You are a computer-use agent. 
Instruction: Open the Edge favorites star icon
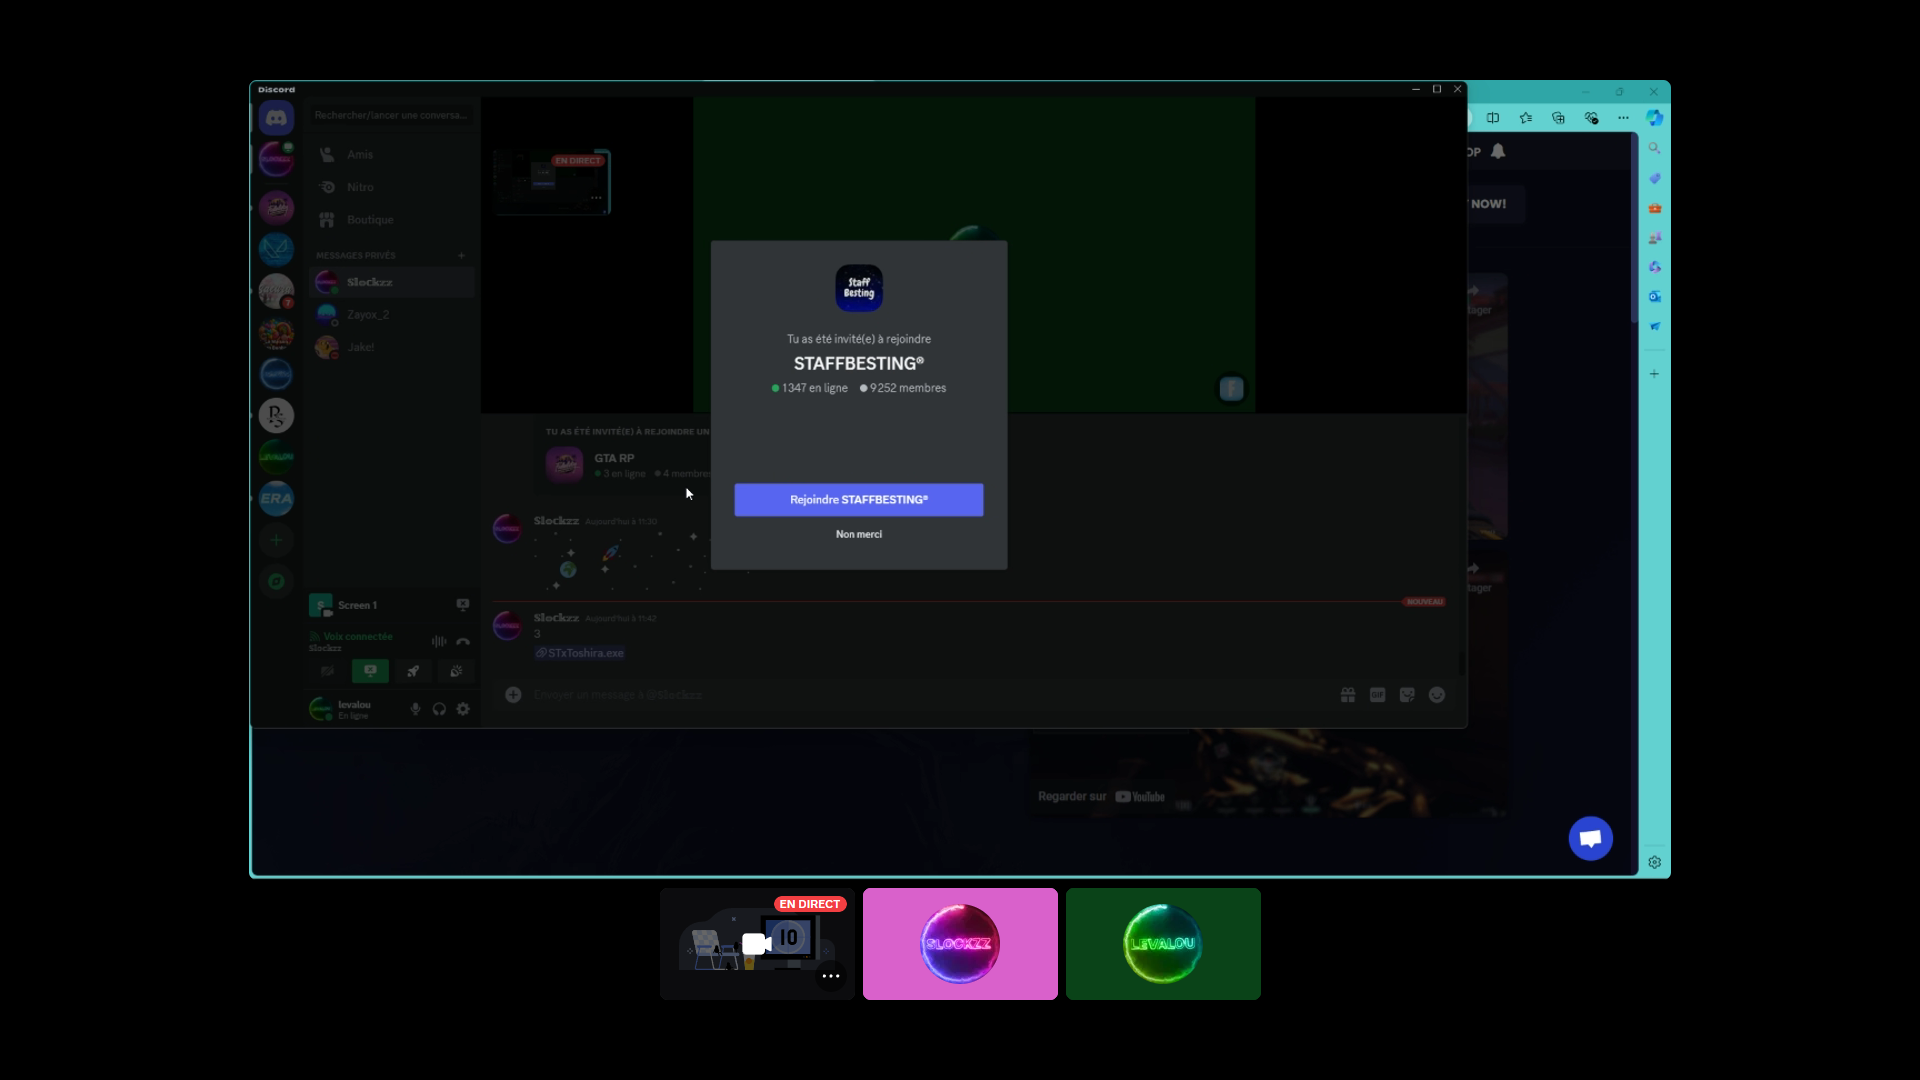tap(1526, 118)
